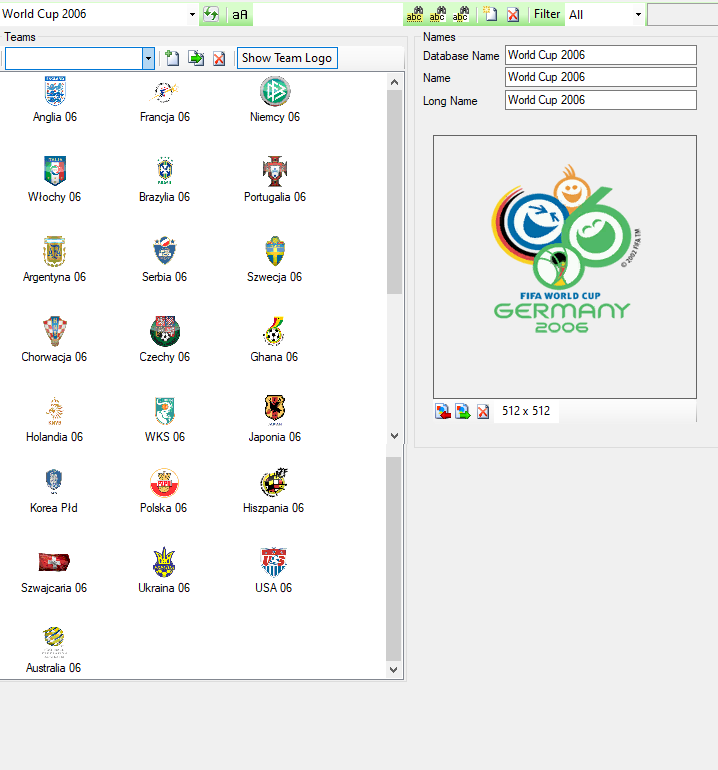The image size is (718, 770).
Task: Click the green refresh arrows icon
Action: point(212,14)
